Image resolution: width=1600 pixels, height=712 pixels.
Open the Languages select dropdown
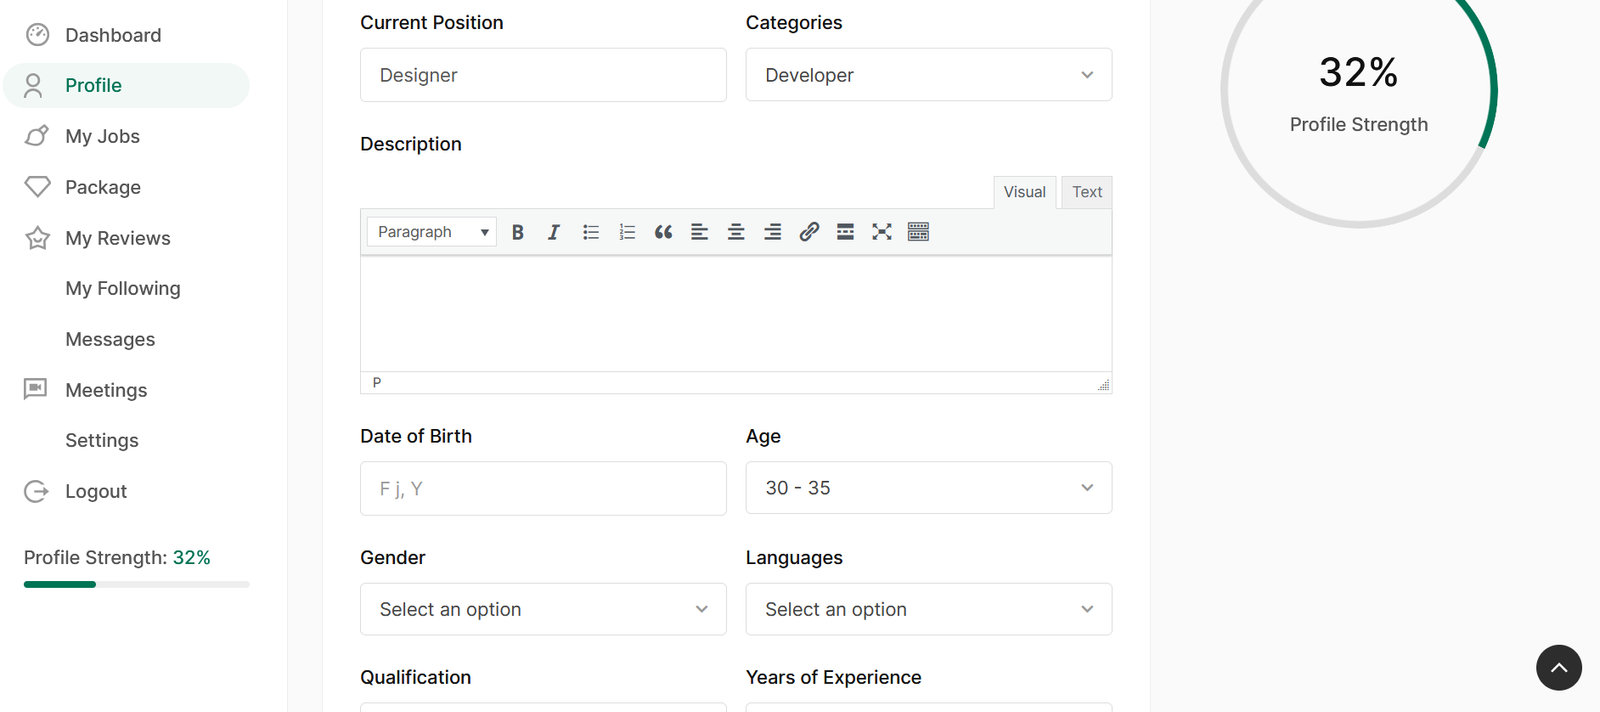point(929,609)
